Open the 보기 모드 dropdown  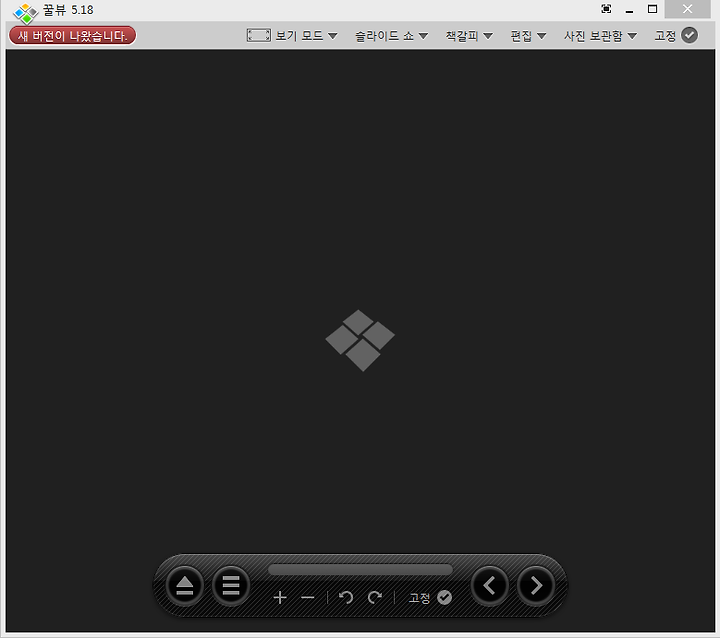pos(307,35)
